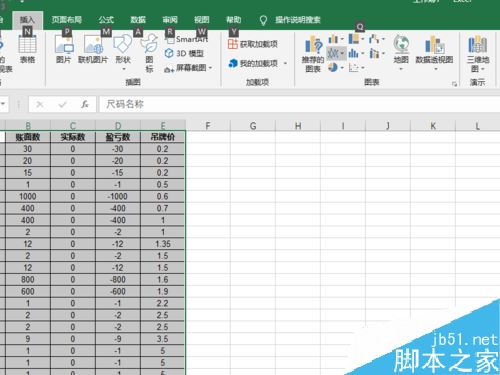Viewport: 500px width, 375px height.
Task: Select column H header
Action: 298,126
